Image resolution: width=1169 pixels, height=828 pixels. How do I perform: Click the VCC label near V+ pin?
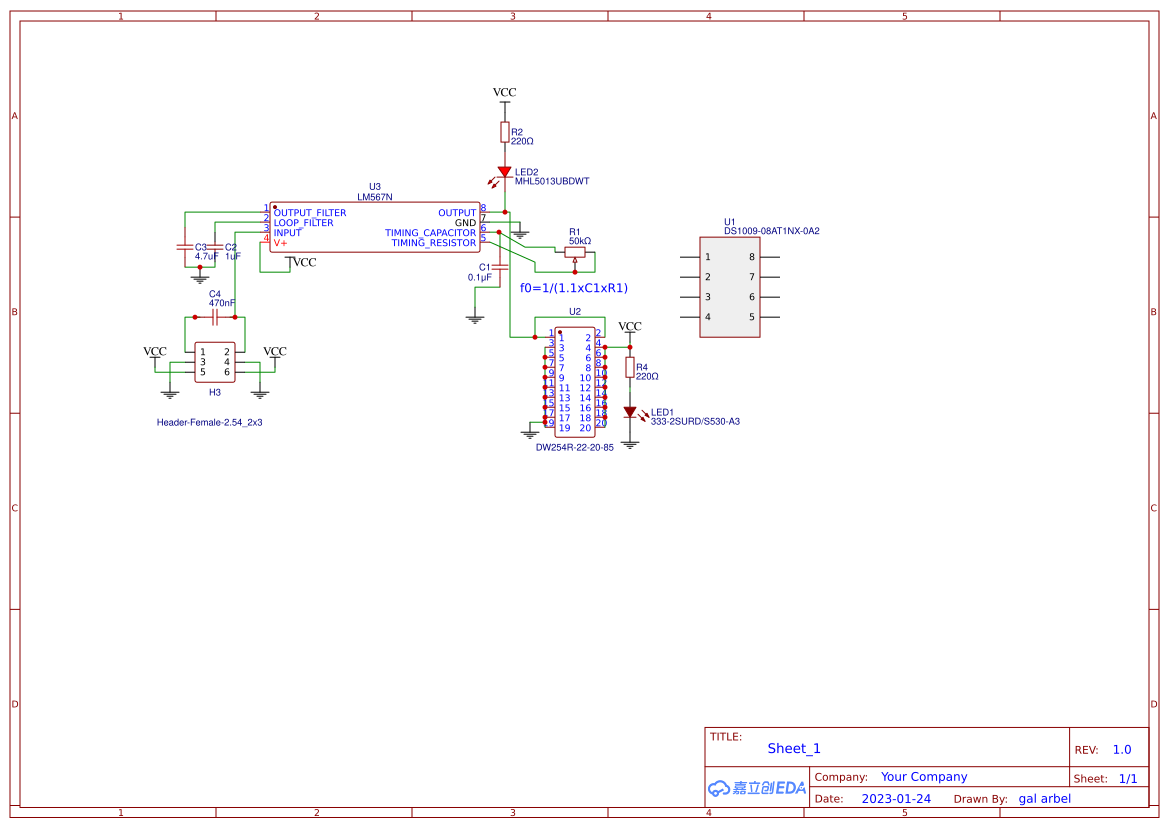[304, 262]
